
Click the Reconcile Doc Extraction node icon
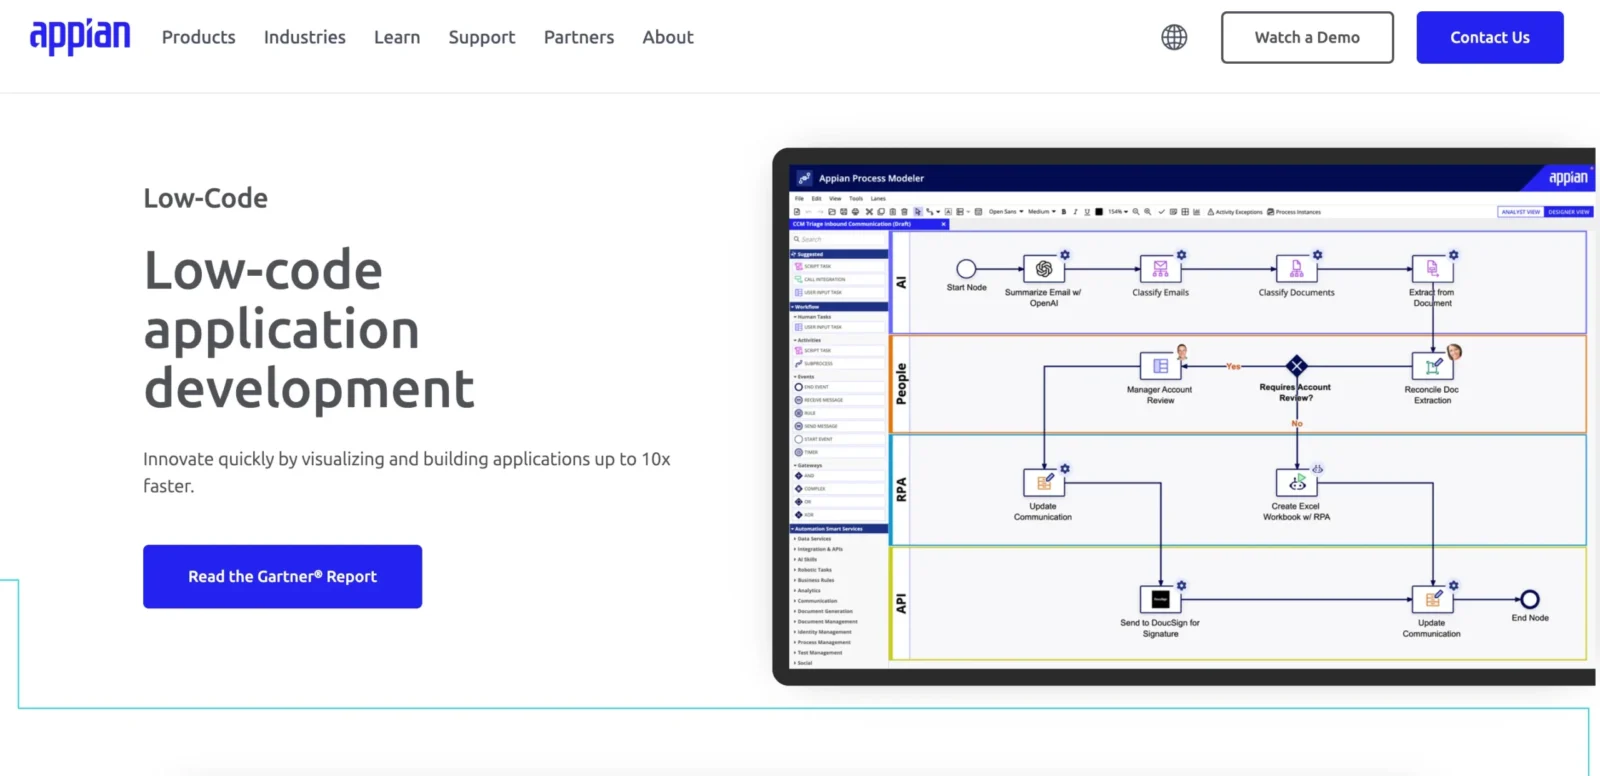pos(1432,366)
